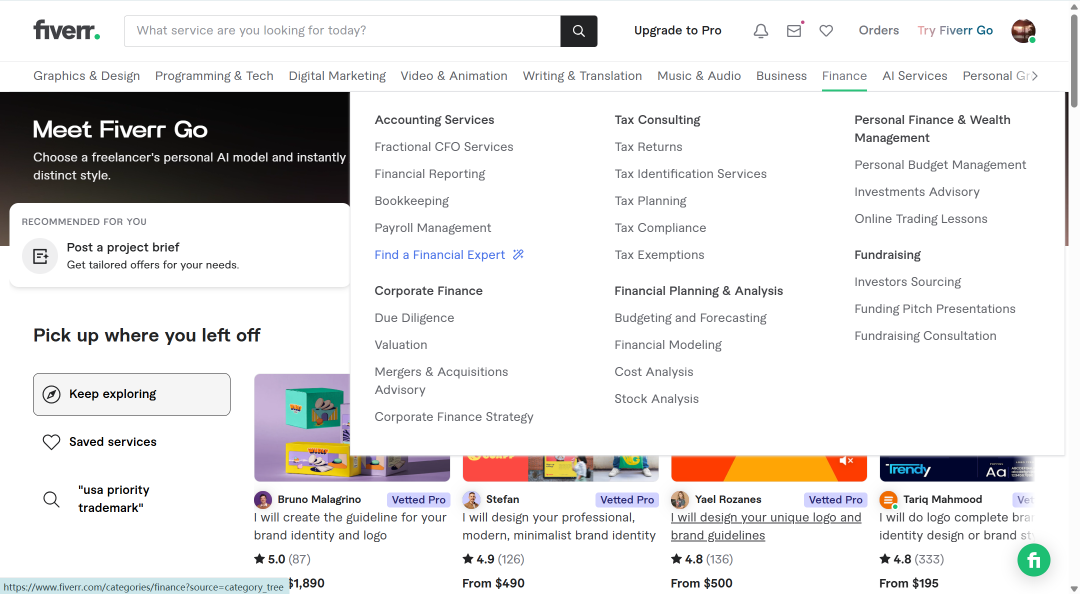Open Tax Returns link
1080x594 pixels.
click(x=648, y=147)
